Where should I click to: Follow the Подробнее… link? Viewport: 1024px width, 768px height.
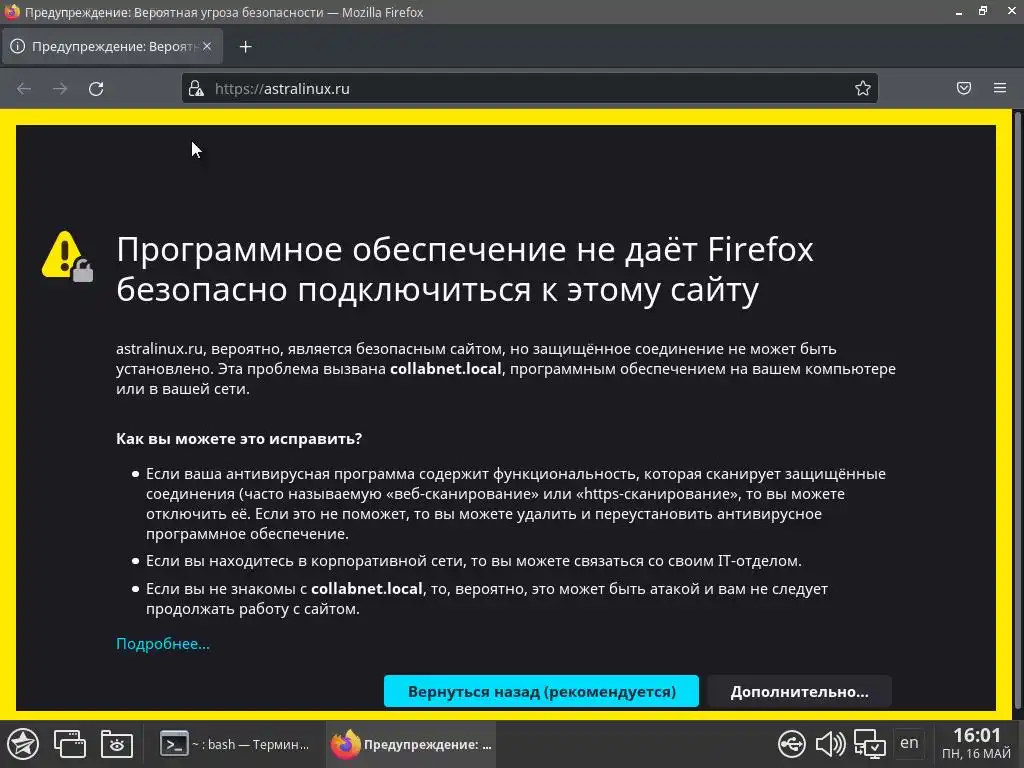[163, 644]
